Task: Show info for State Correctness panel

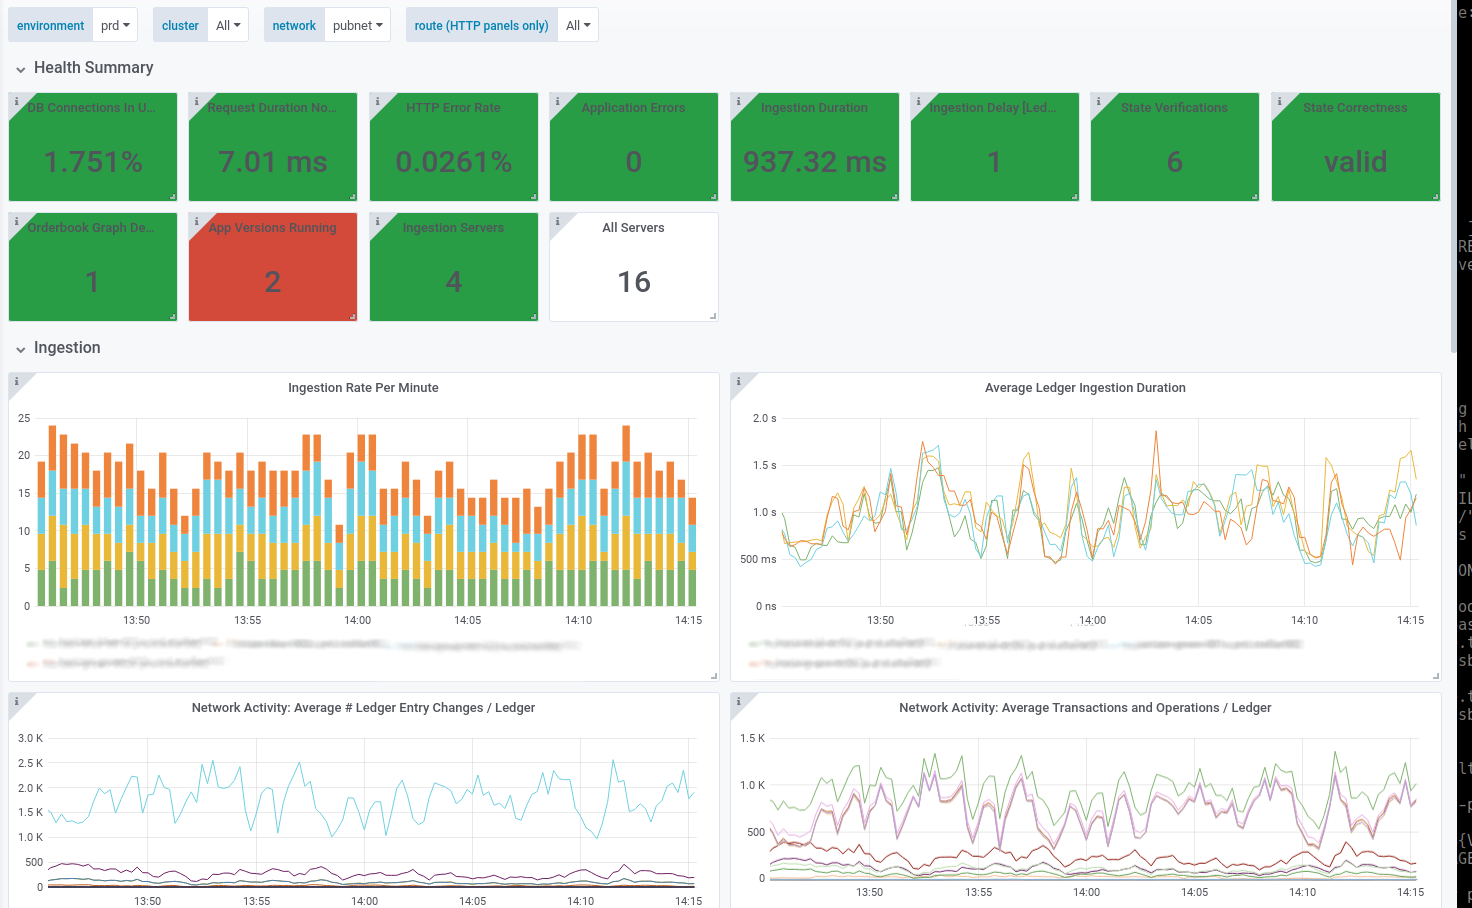Action: pos(1279,101)
